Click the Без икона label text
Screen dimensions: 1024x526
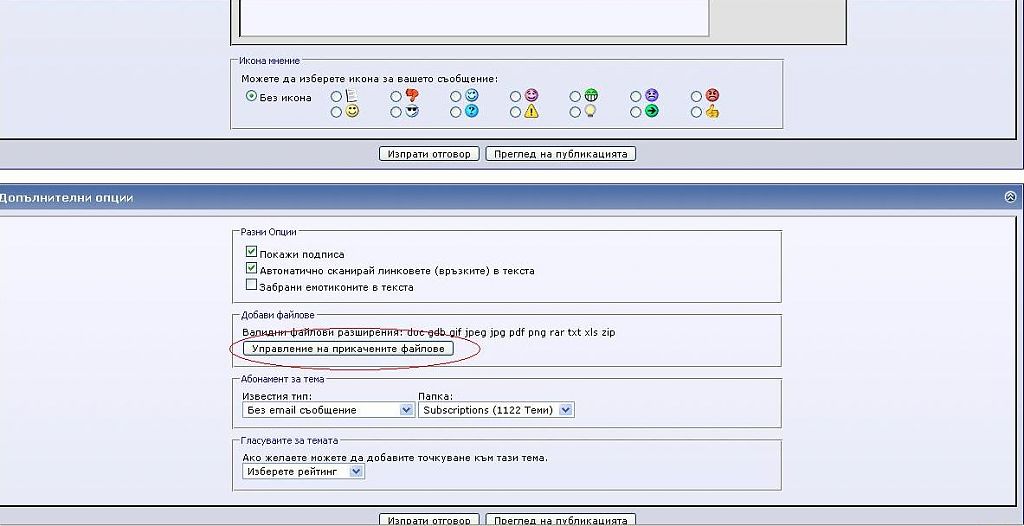(x=285, y=98)
